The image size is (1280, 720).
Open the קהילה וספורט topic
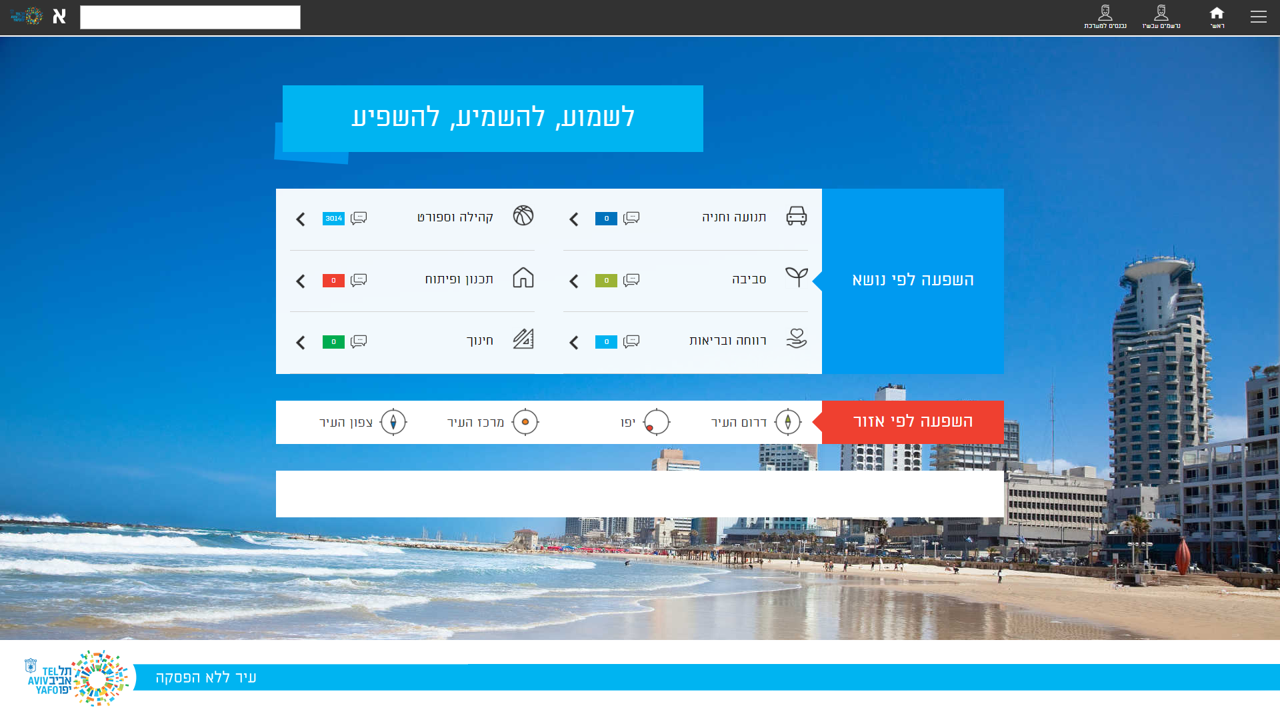[455, 217]
